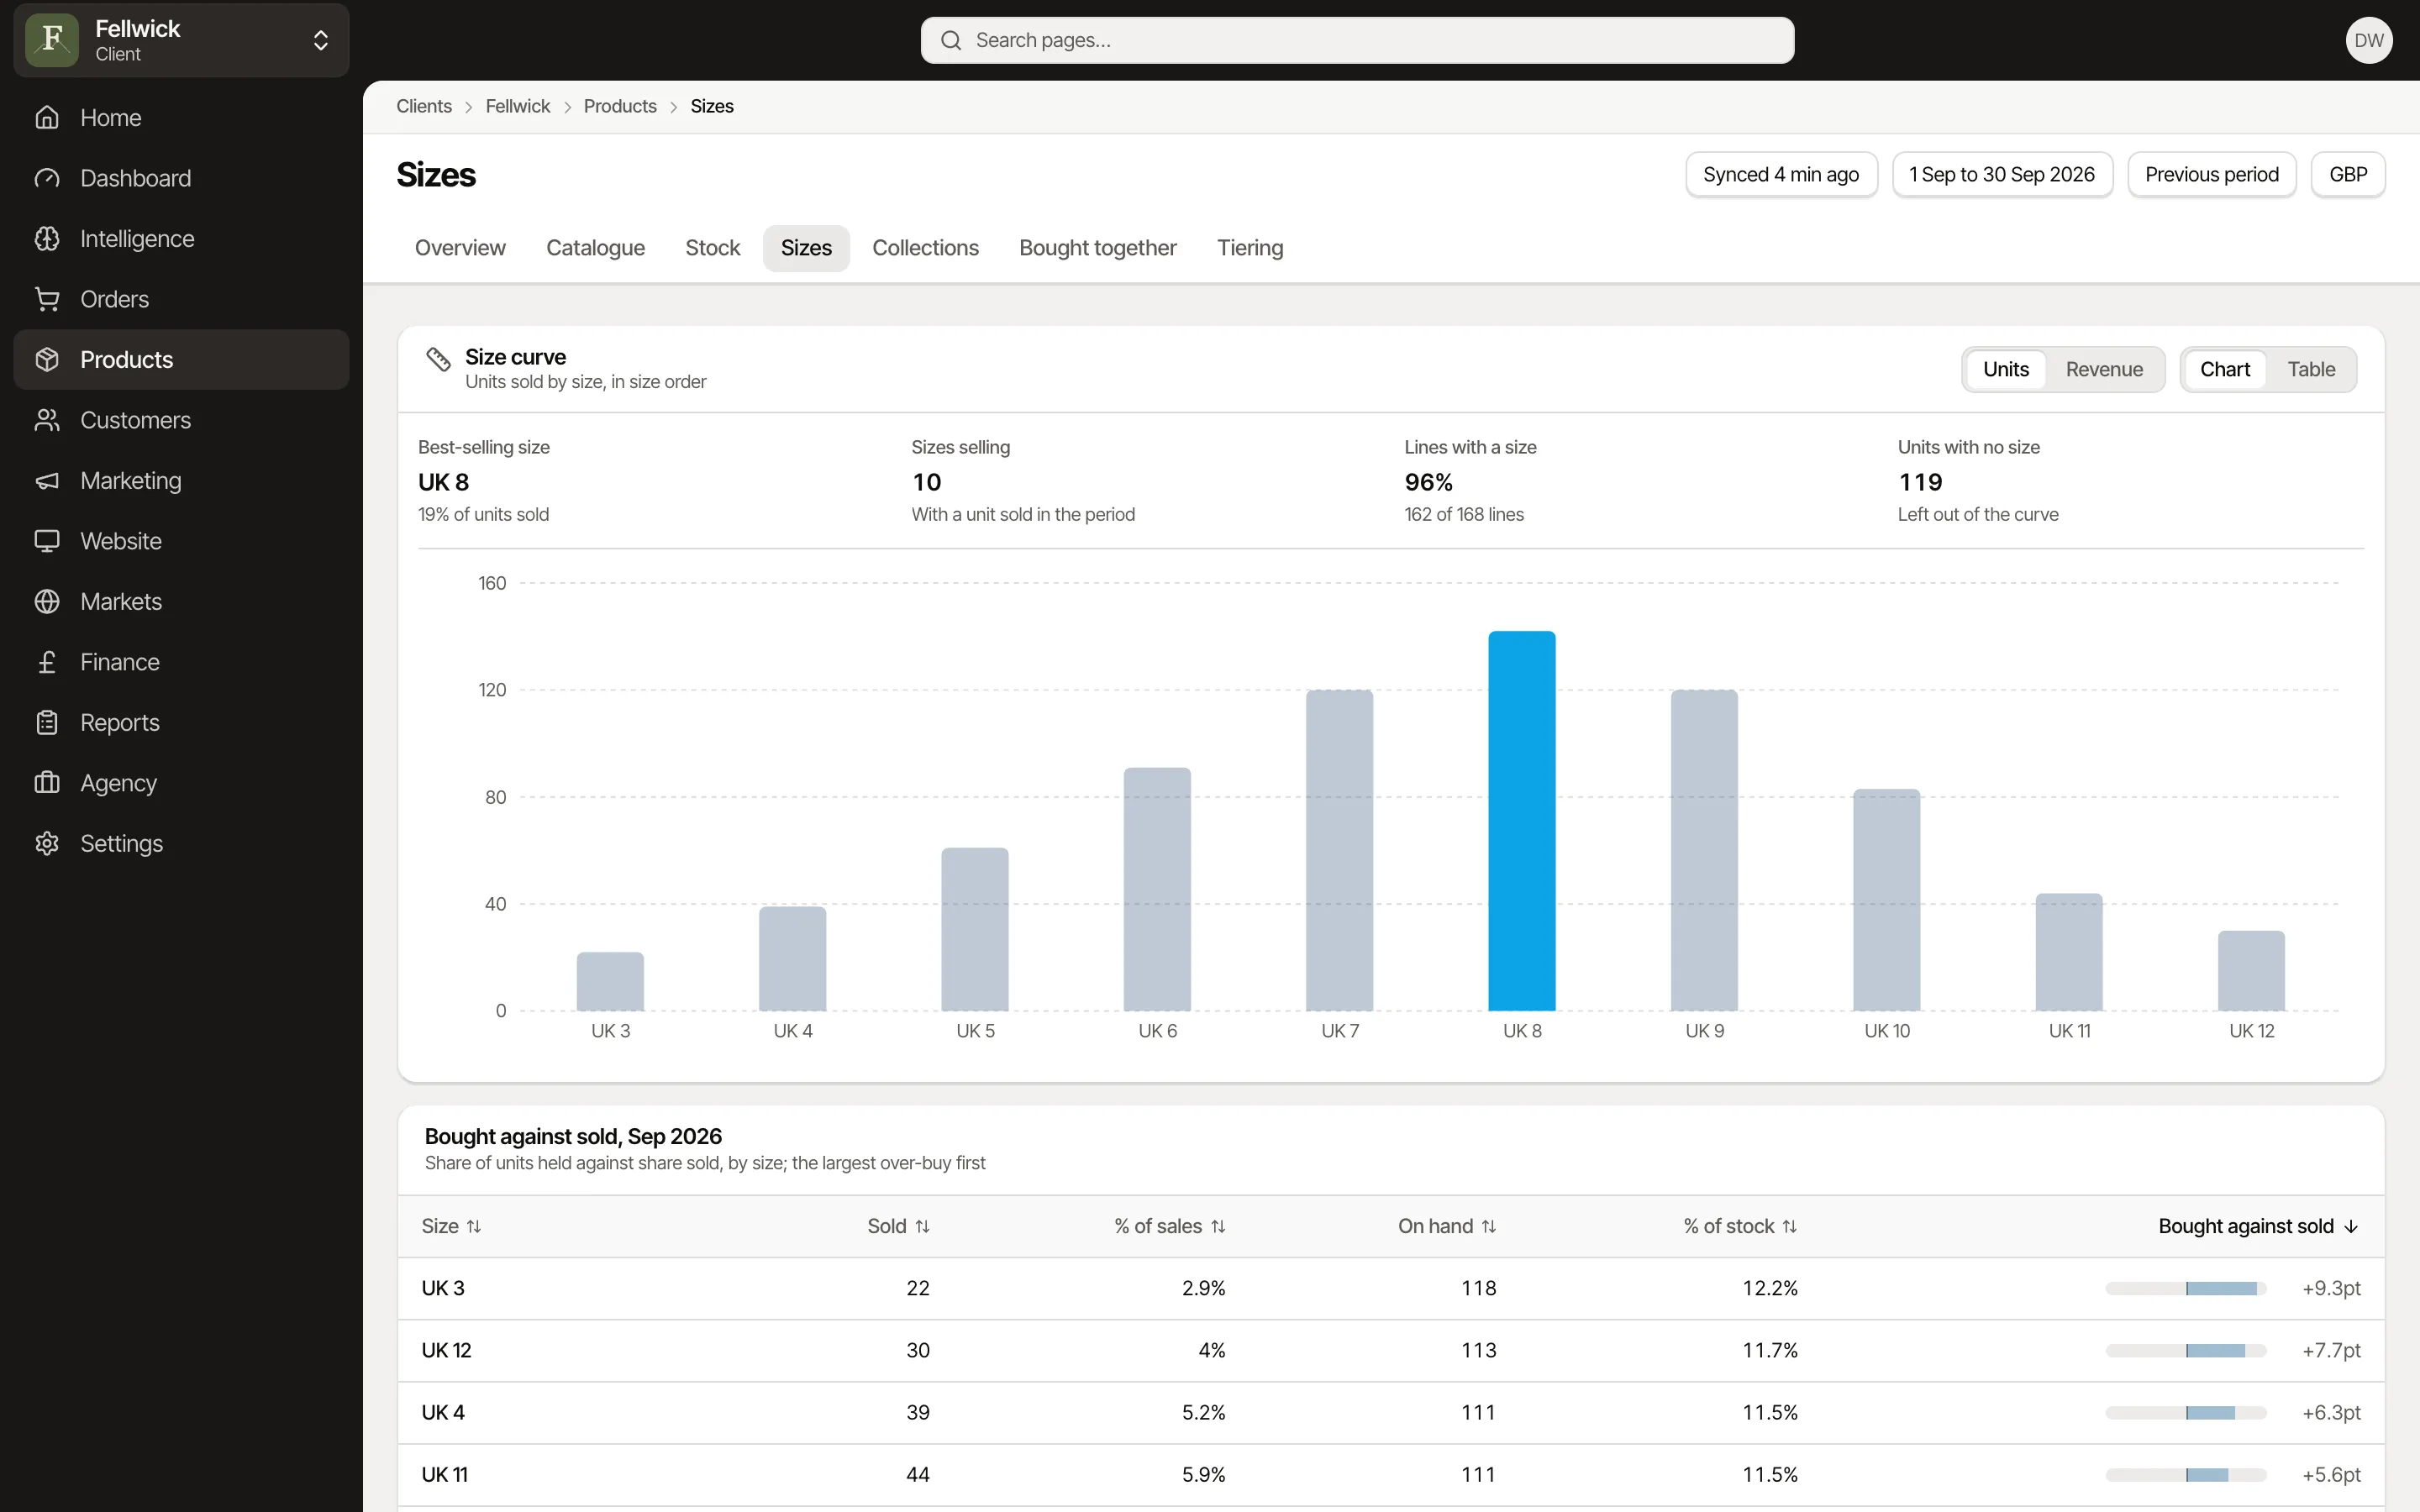Sort table by Bought against sold

[x=2258, y=1226]
